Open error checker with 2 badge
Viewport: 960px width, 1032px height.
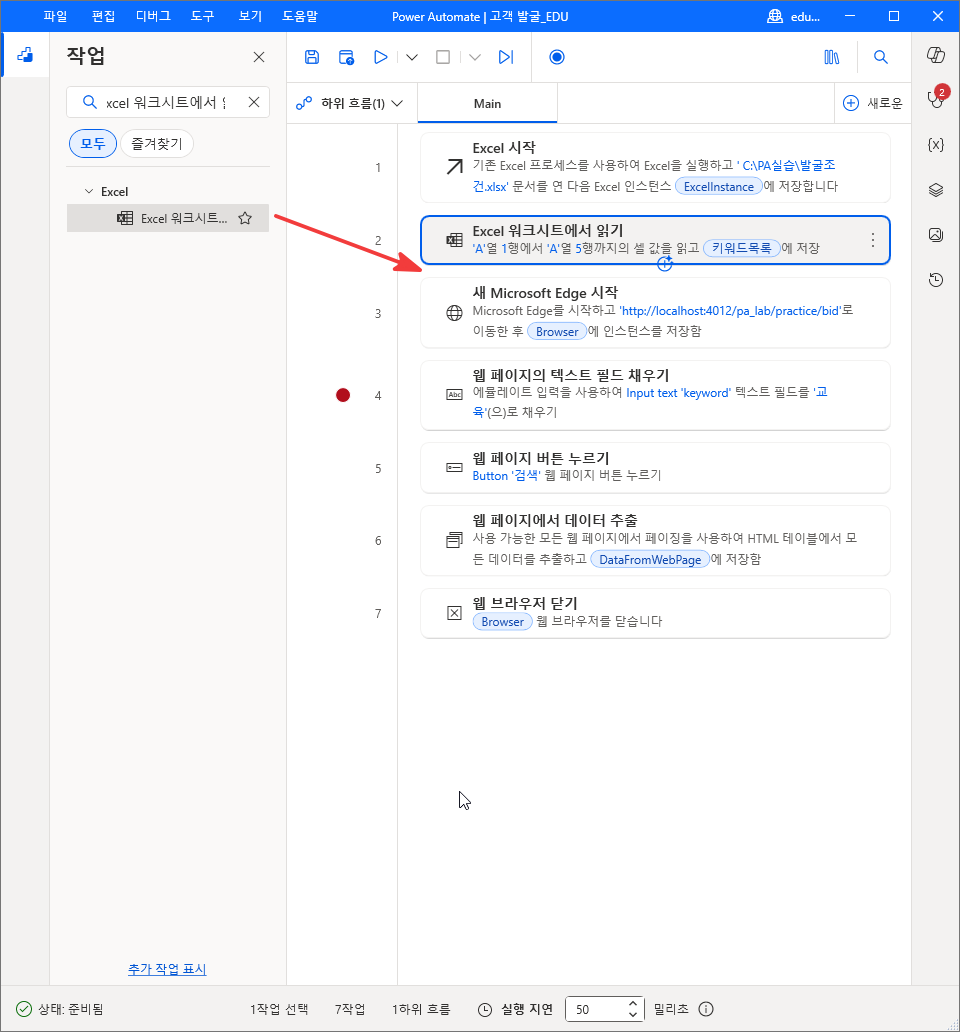(x=936, y=97)
